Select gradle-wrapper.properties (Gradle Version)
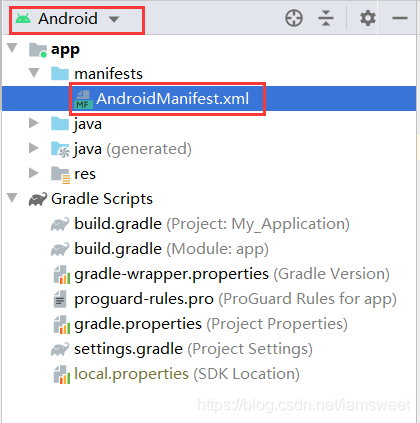The image size is (420, 423). [x=232, y=274]
